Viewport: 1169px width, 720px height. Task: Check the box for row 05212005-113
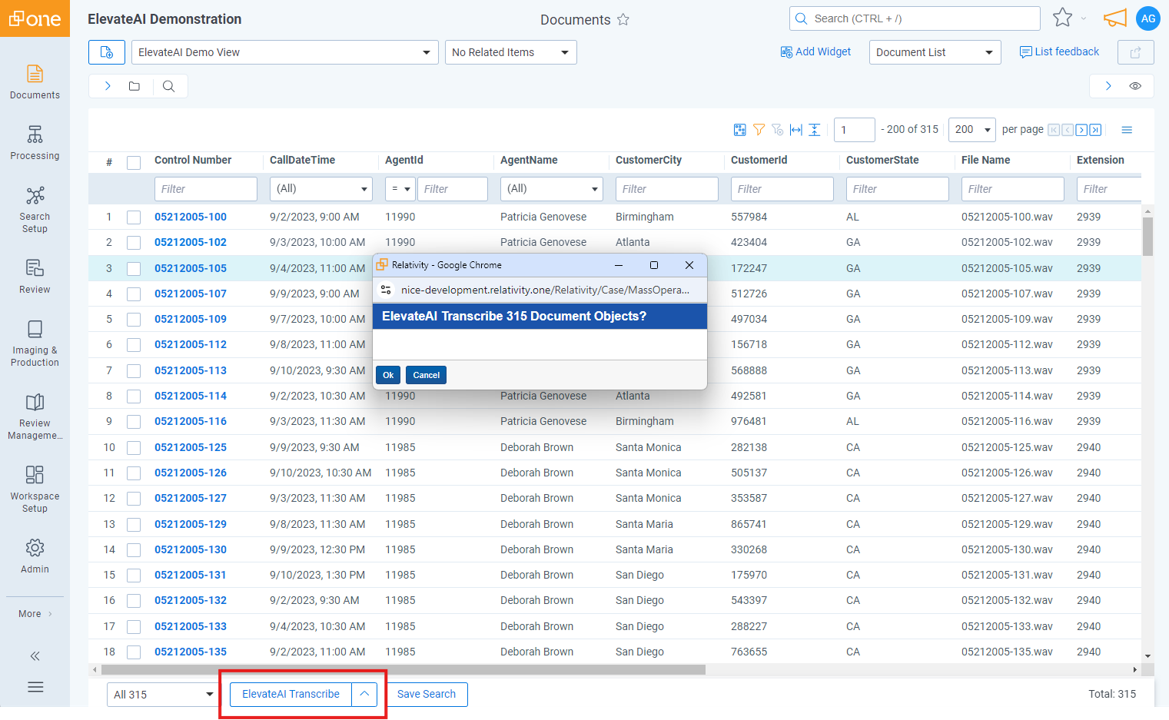click(134, 371)
